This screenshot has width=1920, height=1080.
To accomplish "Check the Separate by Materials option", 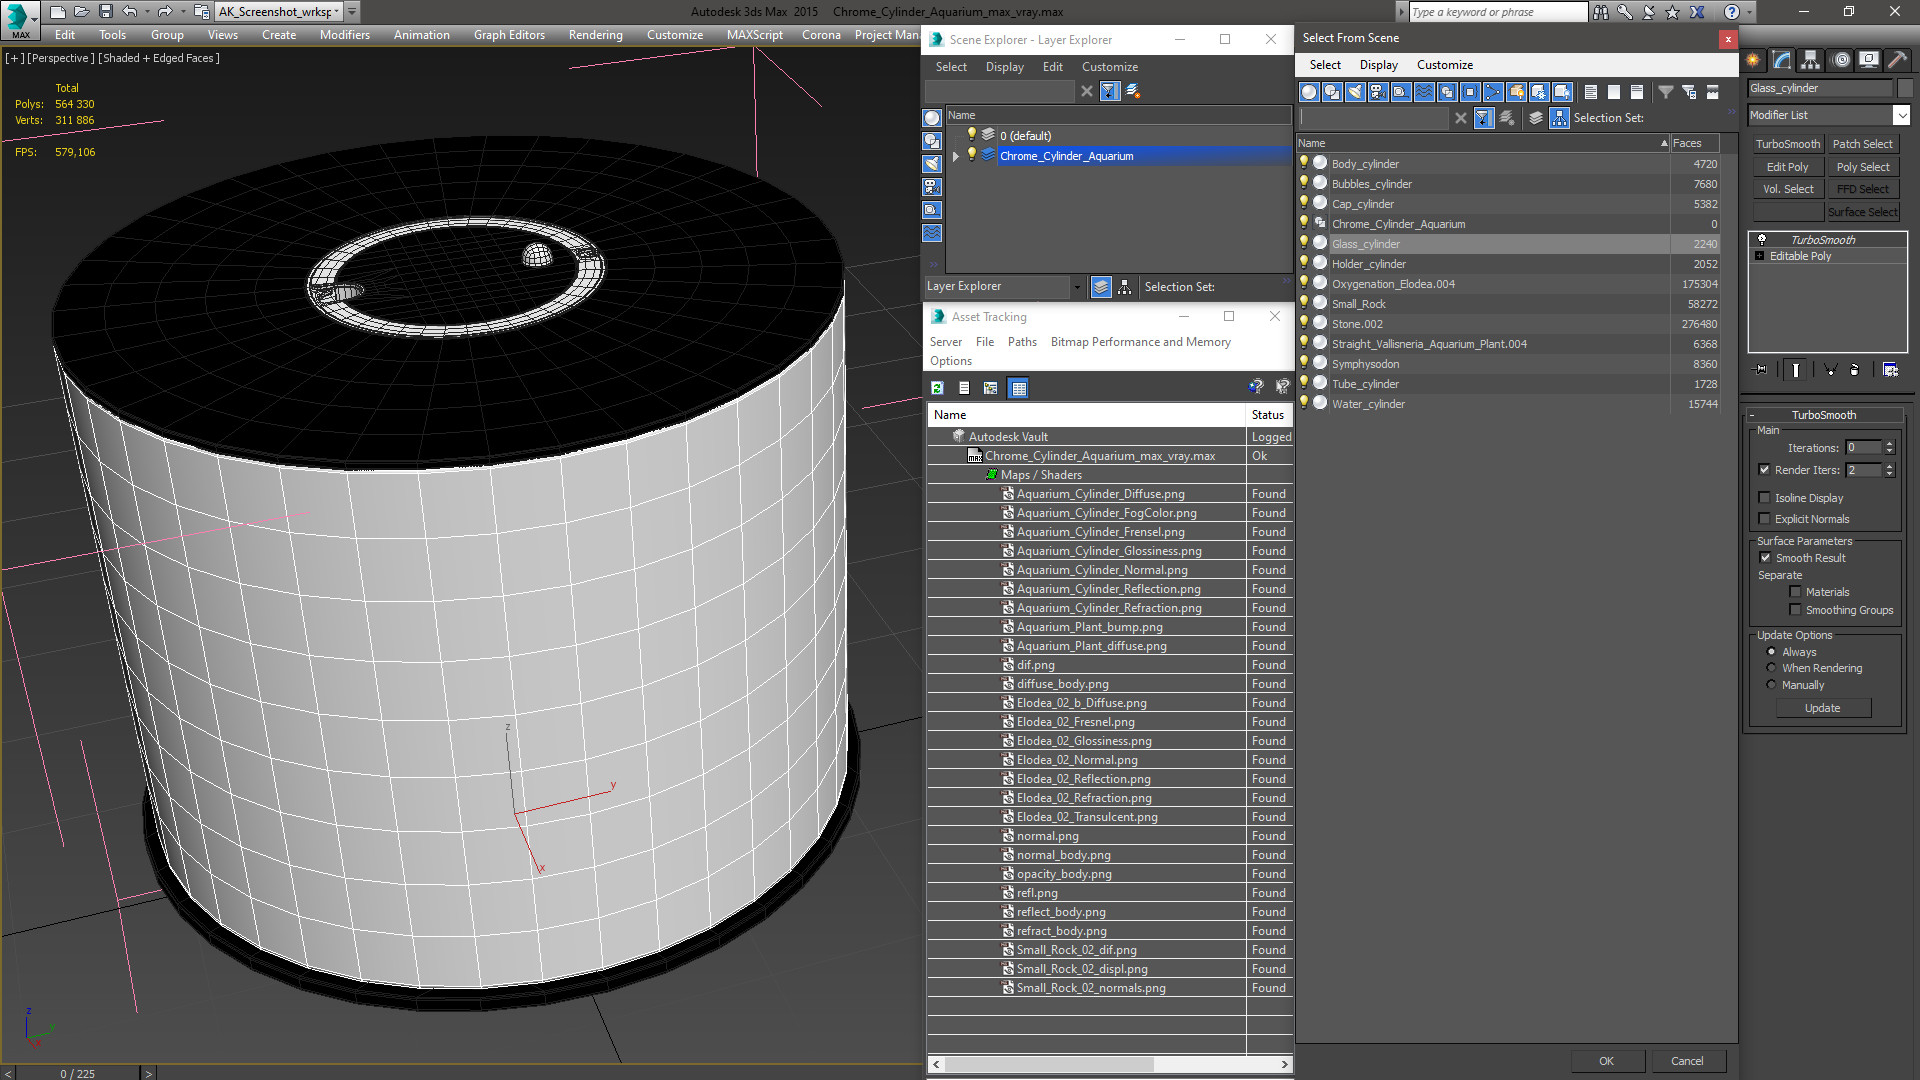I will (x=1795, y=592).
